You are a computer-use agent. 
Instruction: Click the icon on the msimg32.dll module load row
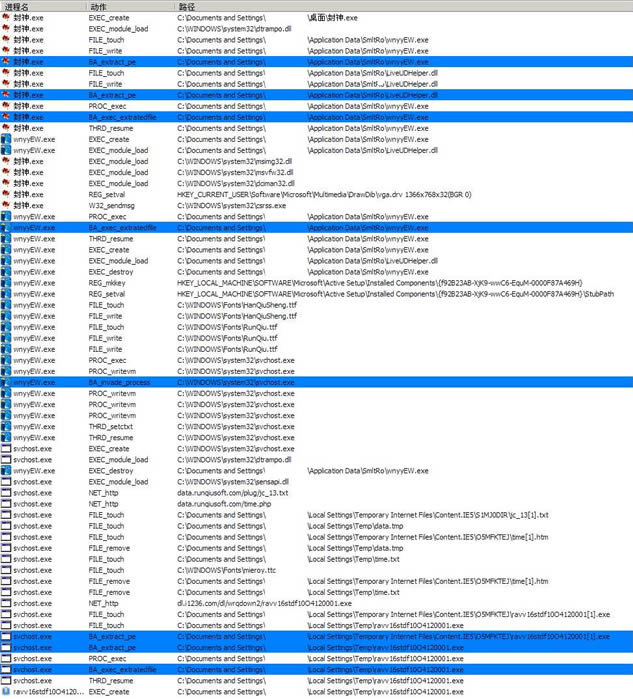[6, 161]
